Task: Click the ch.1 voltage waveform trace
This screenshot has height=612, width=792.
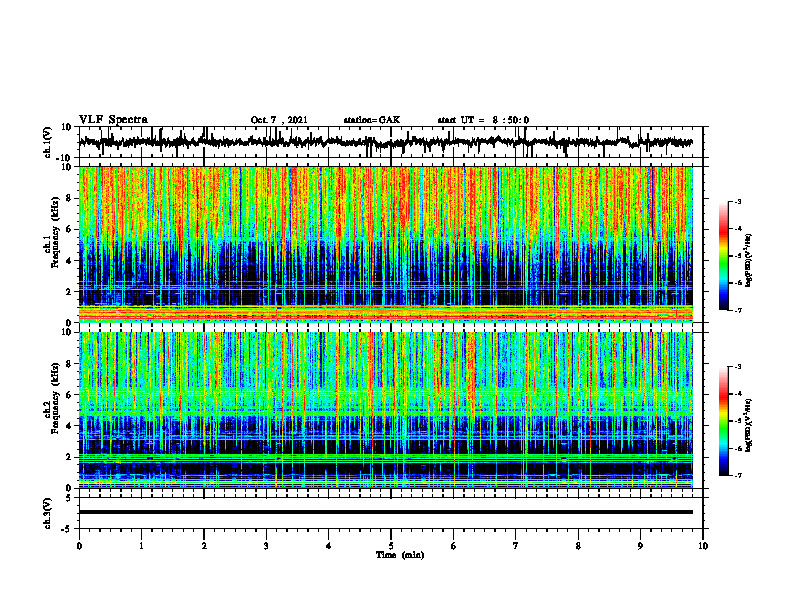Action: (386, 142)
